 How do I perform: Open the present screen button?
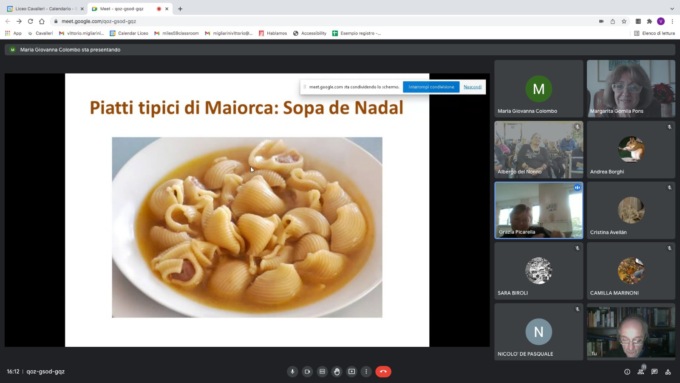pos(351,372)
